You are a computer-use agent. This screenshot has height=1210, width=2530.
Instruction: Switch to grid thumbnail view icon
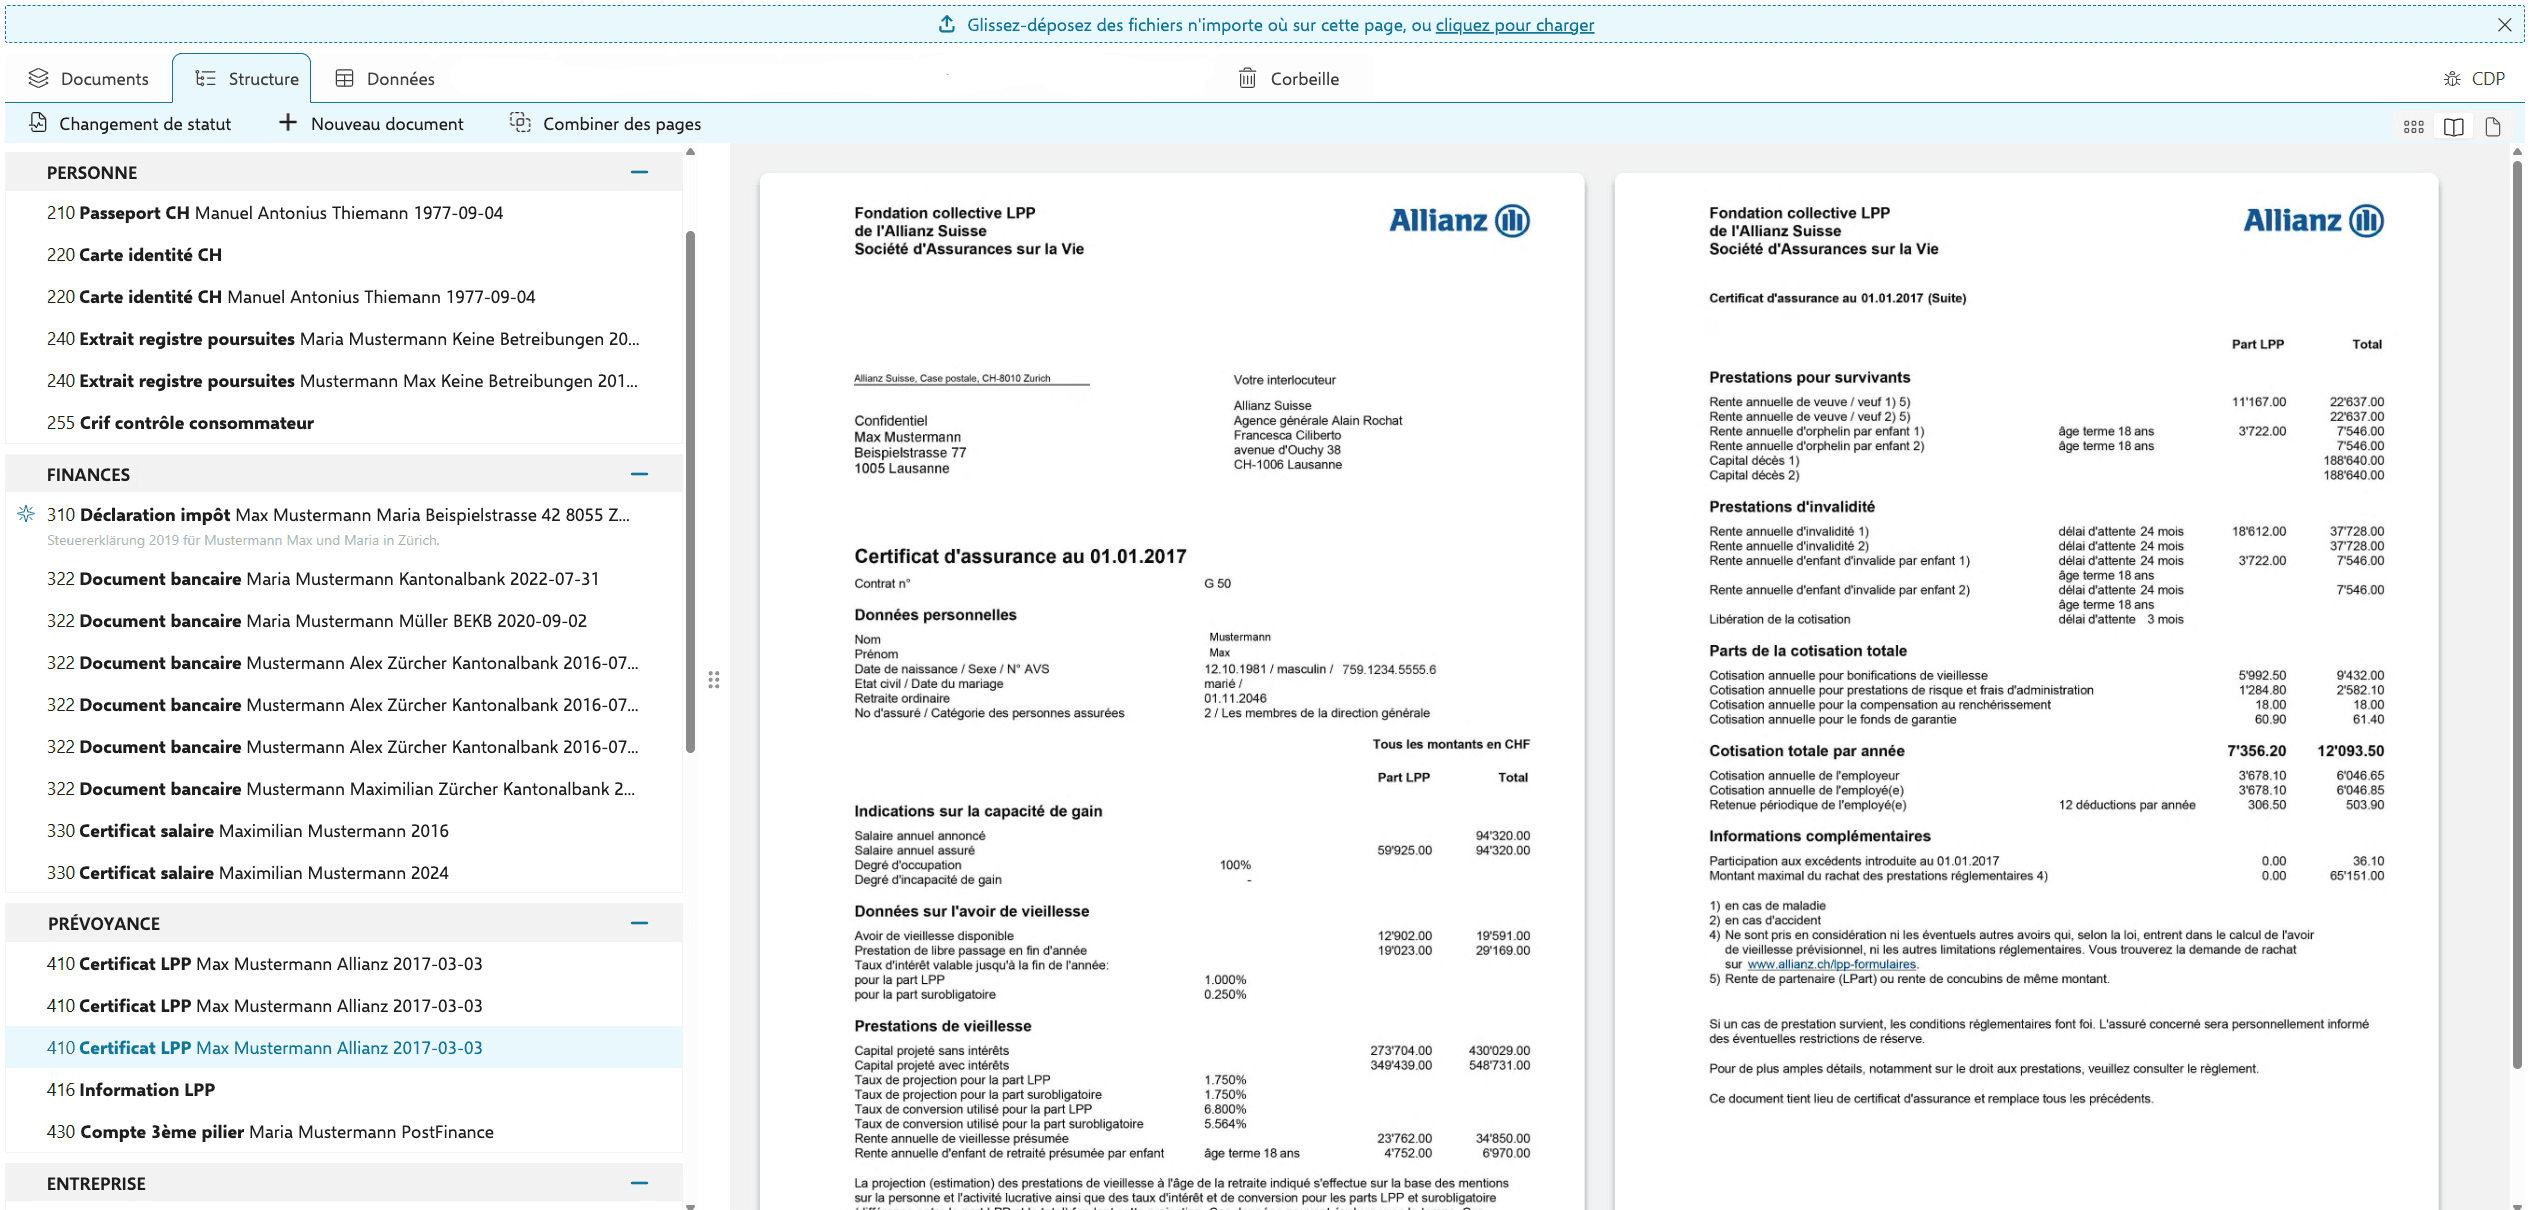pos(2414,126)
